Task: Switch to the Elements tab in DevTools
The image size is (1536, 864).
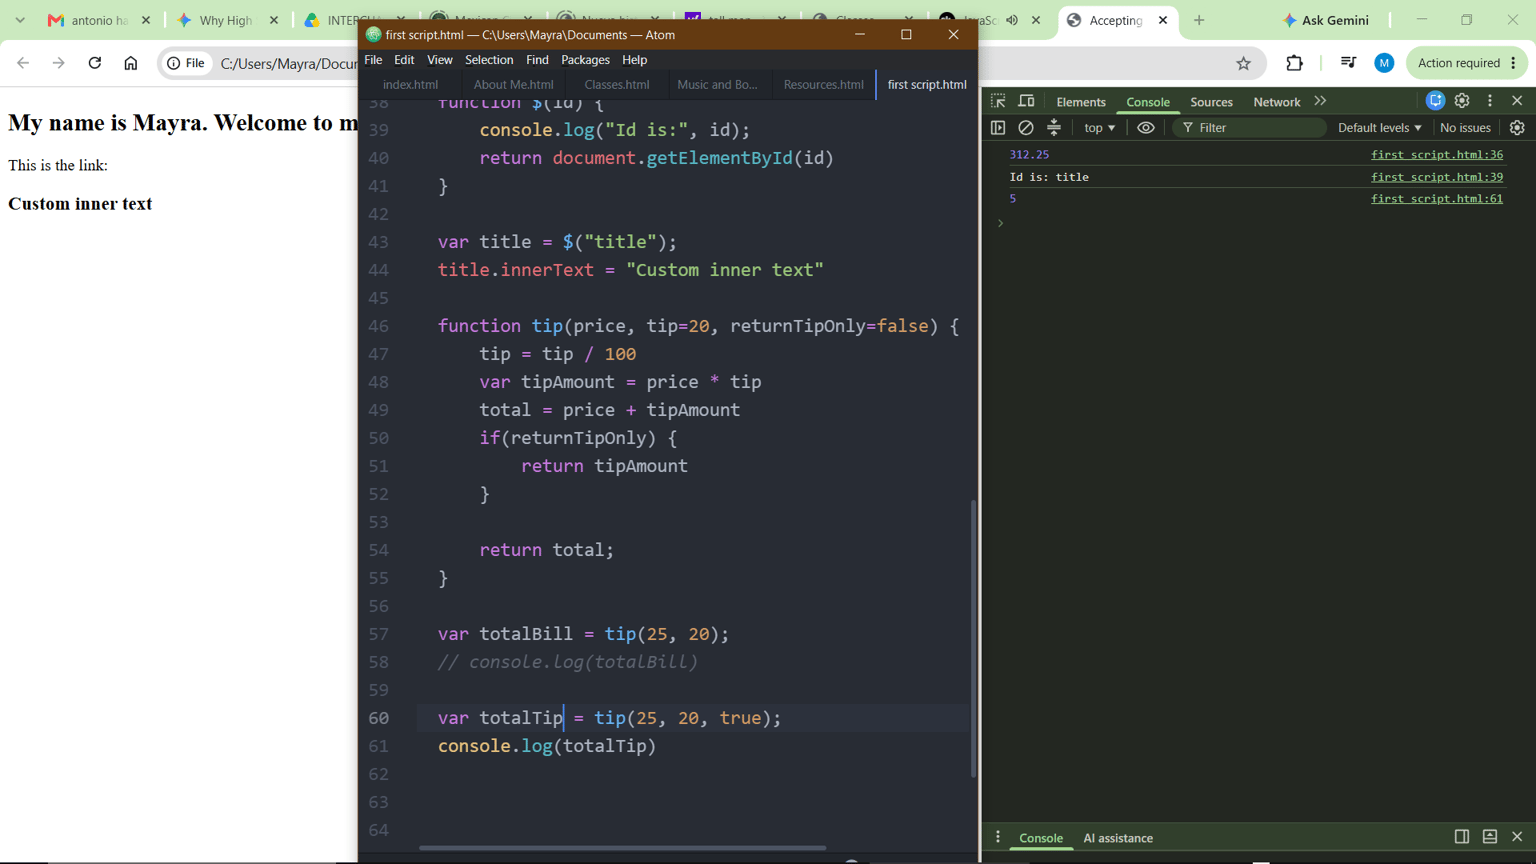Action: pyautogui.click(x=1081, y=102)
